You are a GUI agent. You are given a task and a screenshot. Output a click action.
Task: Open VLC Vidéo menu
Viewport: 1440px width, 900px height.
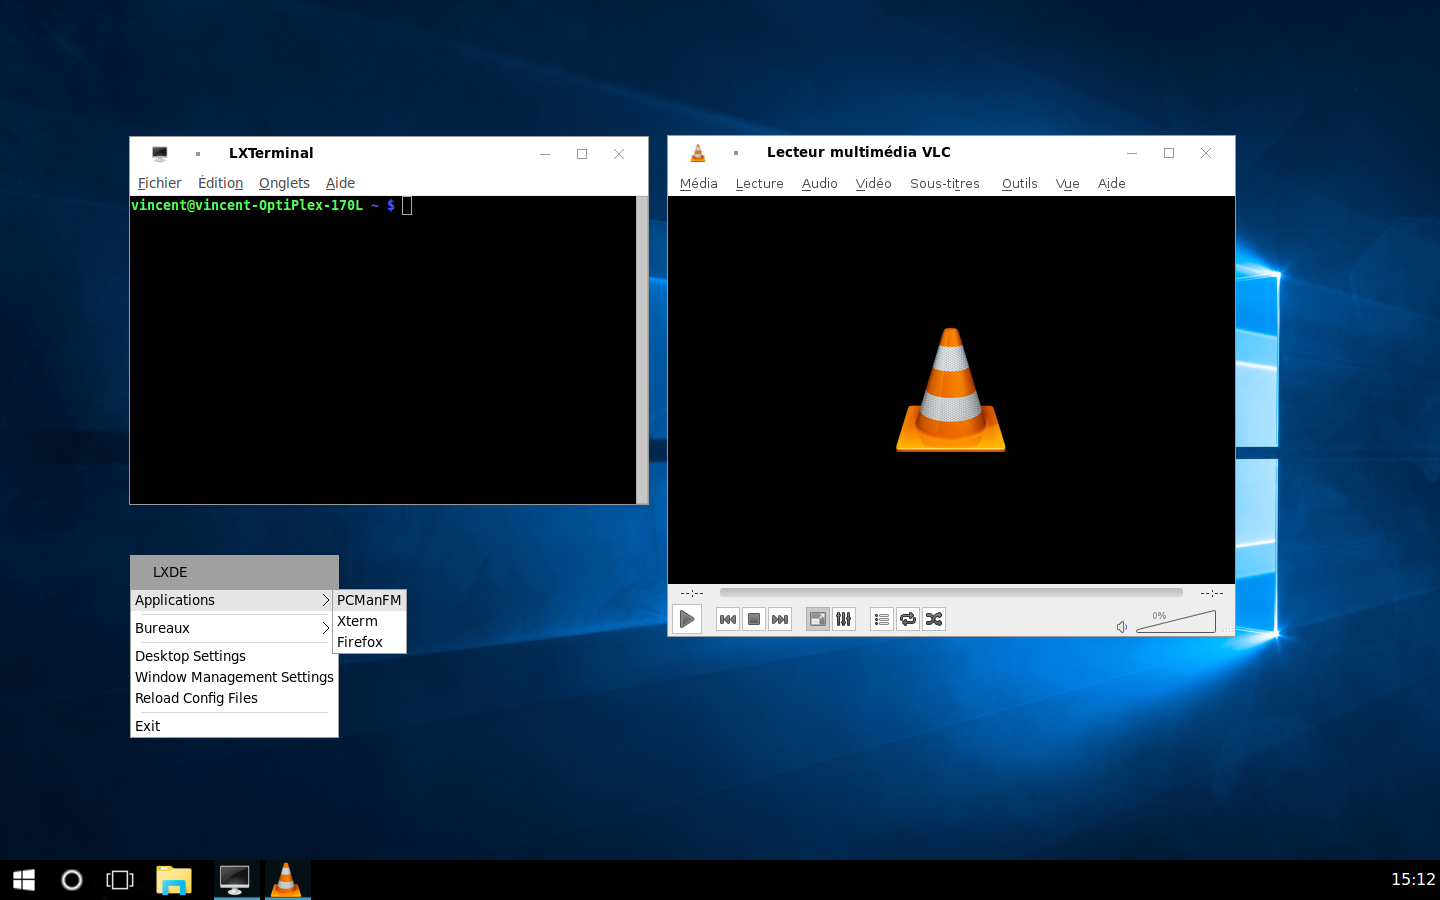(874, 183)
